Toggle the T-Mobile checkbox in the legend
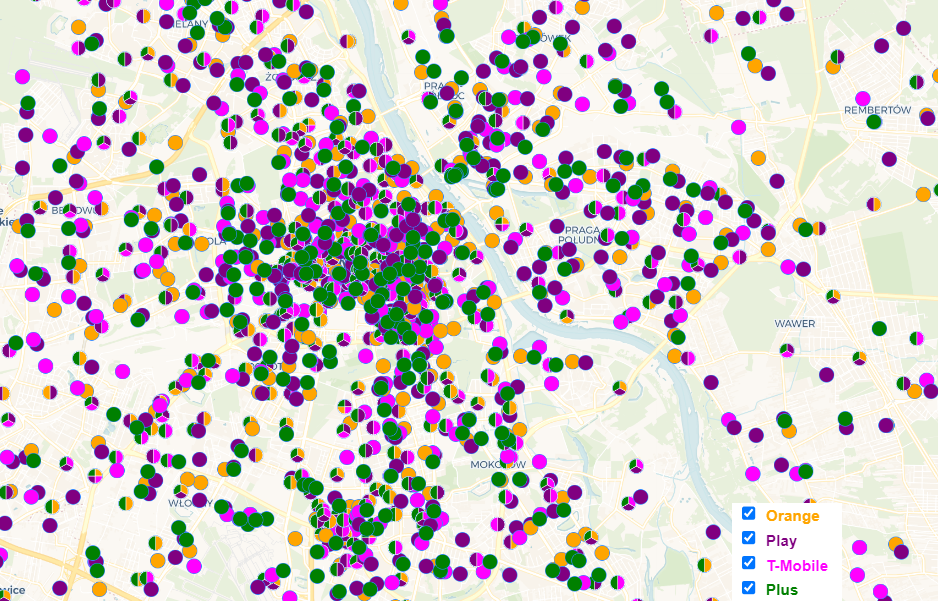This screenshot has height=601, width=938. pyautogui.click(x=748, y=564)
